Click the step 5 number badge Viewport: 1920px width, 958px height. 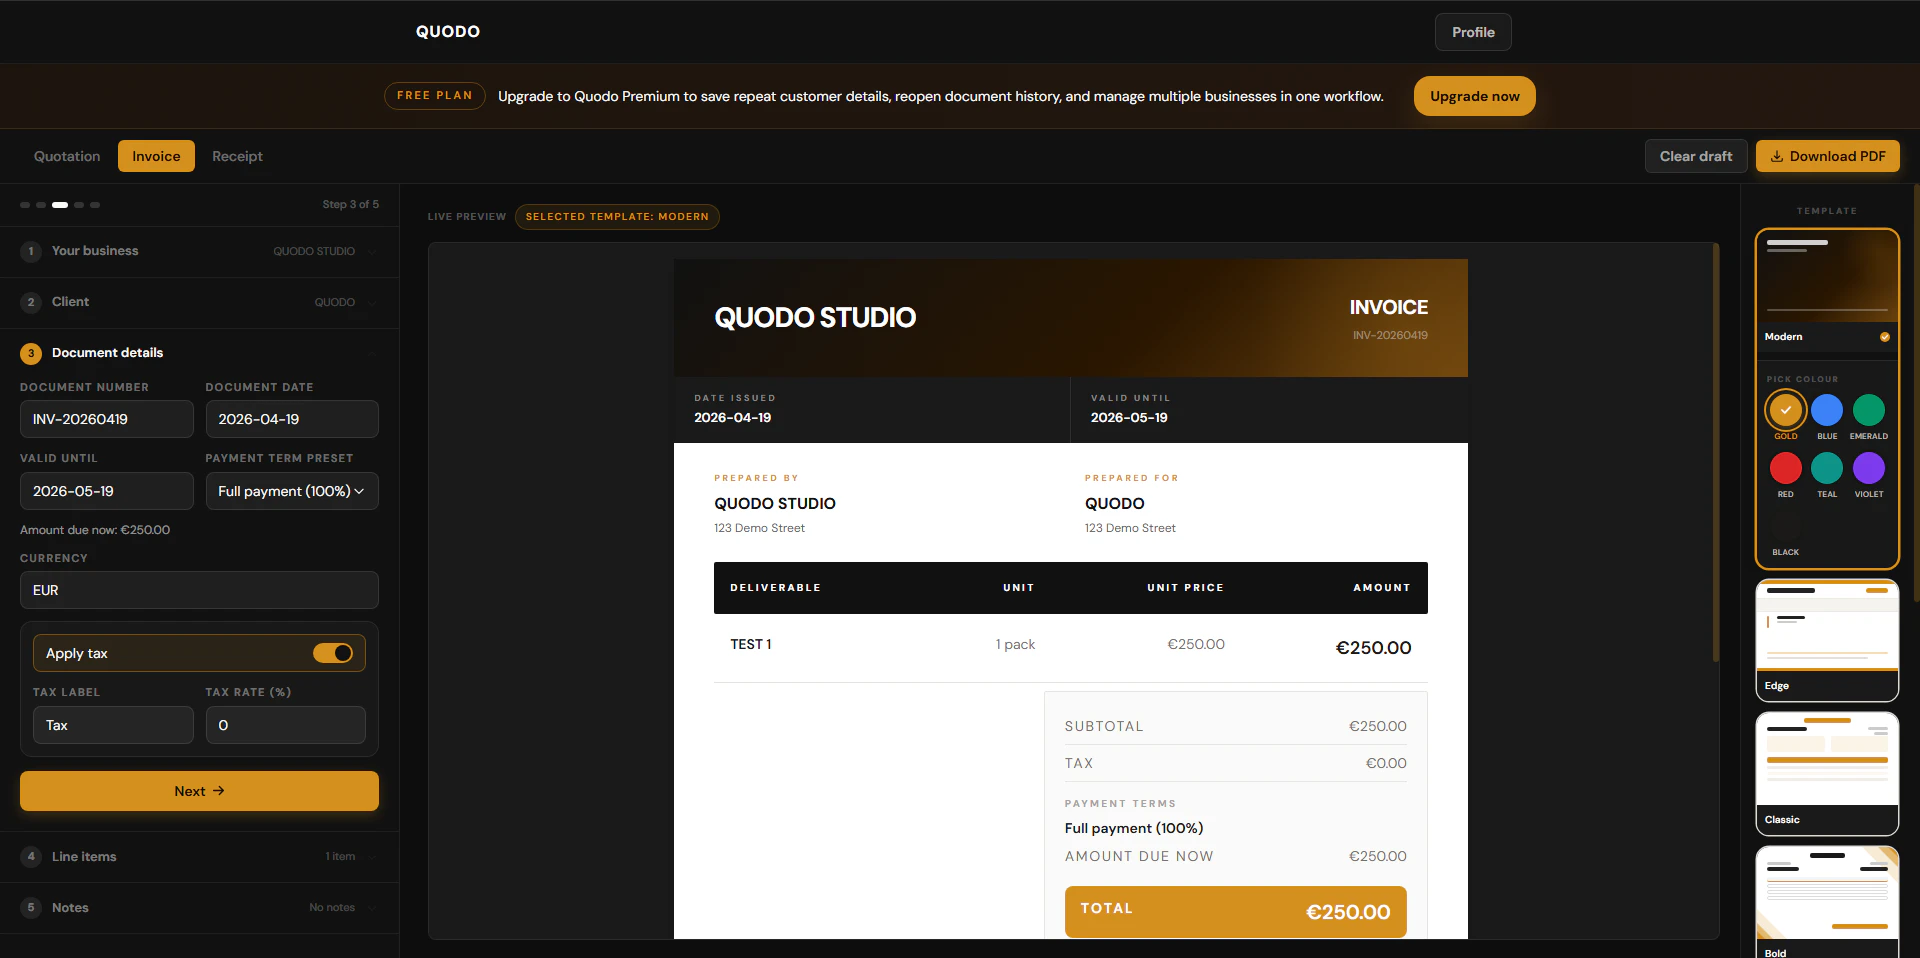click(31, 908)
